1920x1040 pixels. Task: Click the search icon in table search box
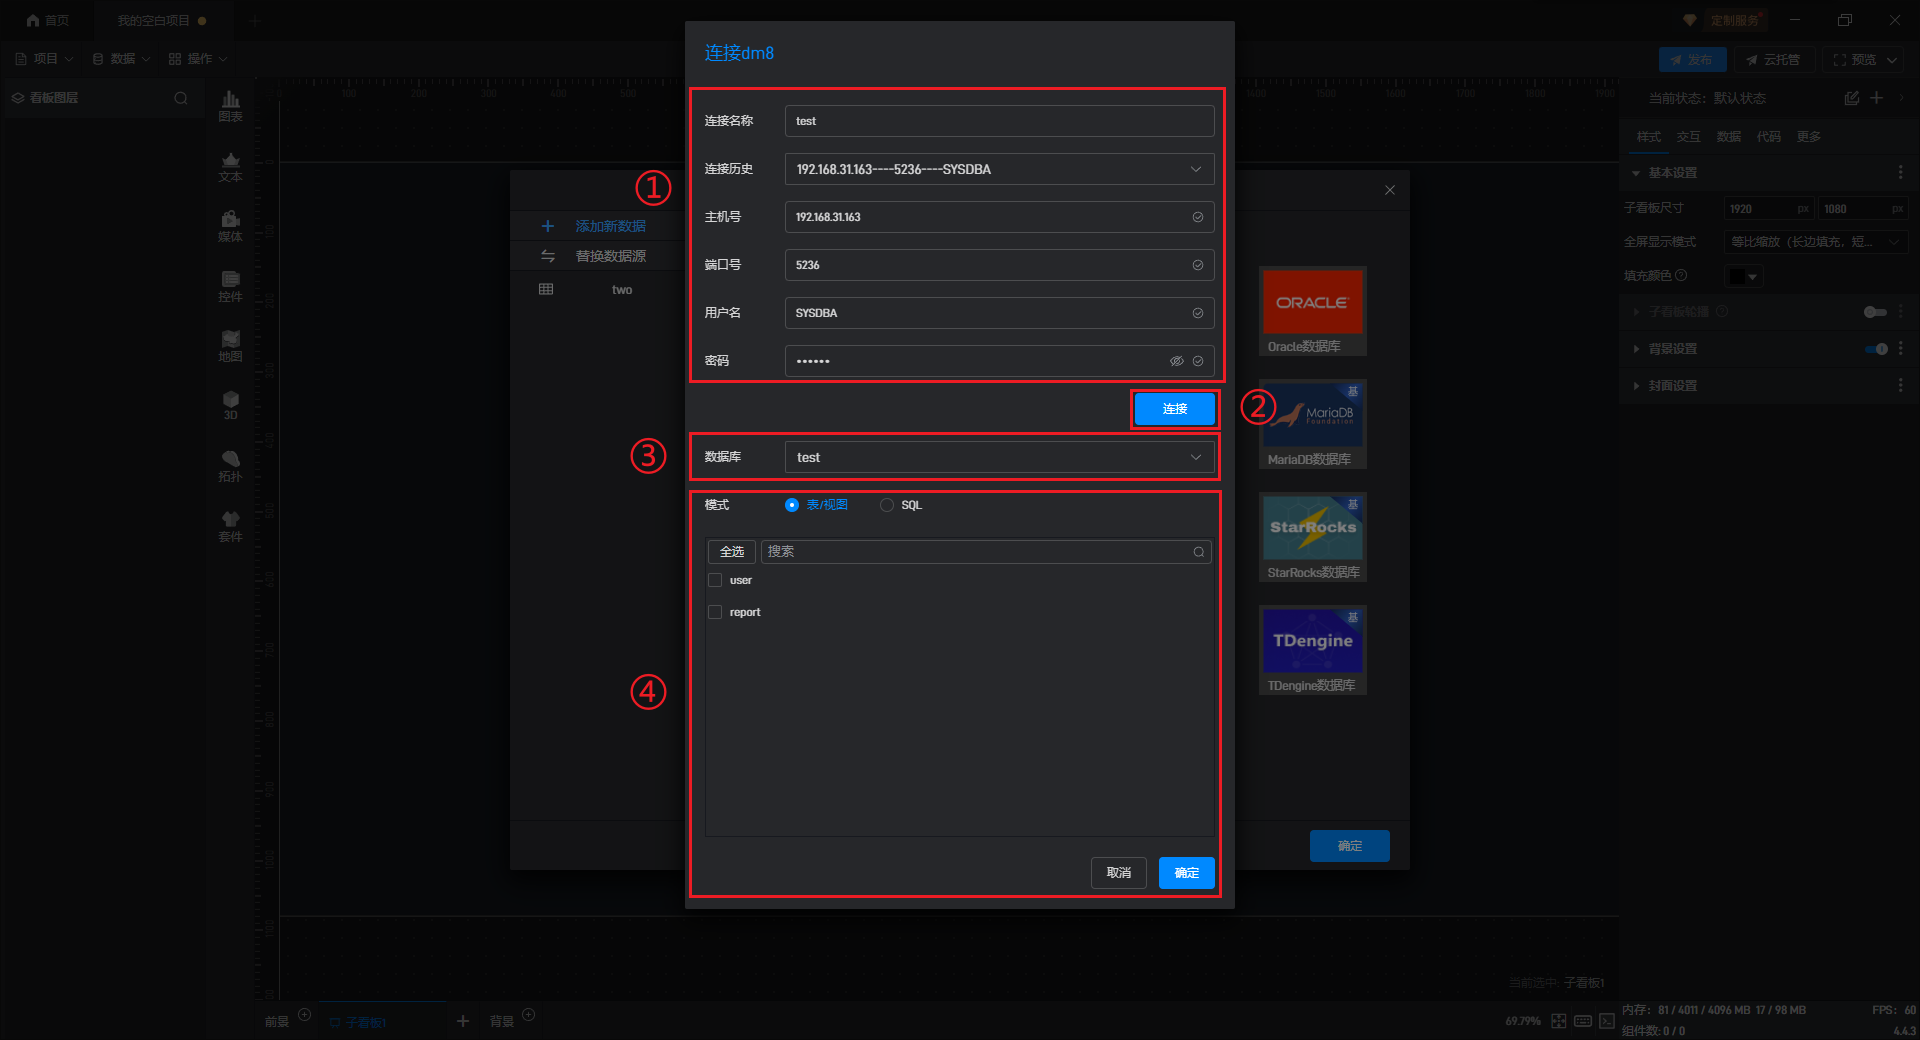[x=1198, y=552]
